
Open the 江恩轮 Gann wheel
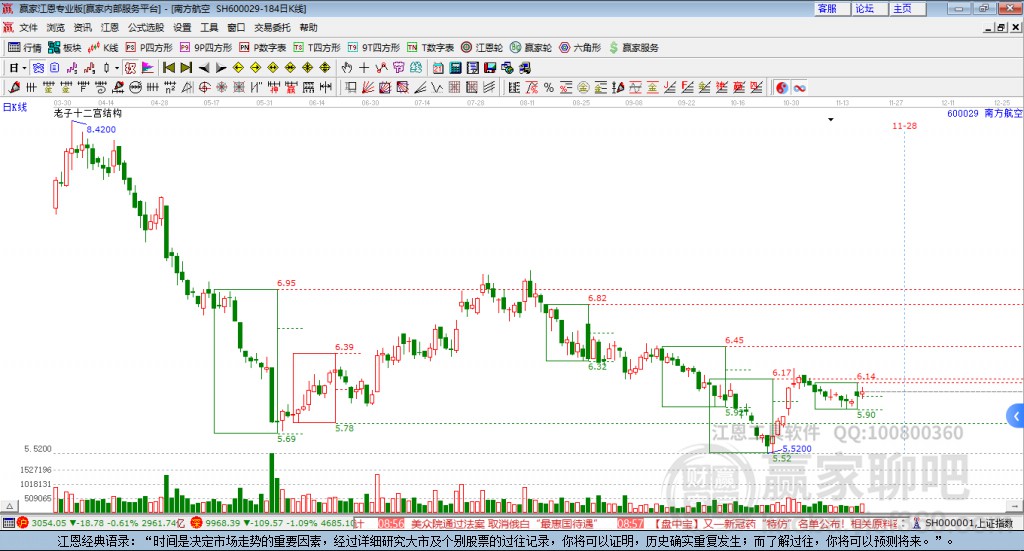tap(482, 48)
